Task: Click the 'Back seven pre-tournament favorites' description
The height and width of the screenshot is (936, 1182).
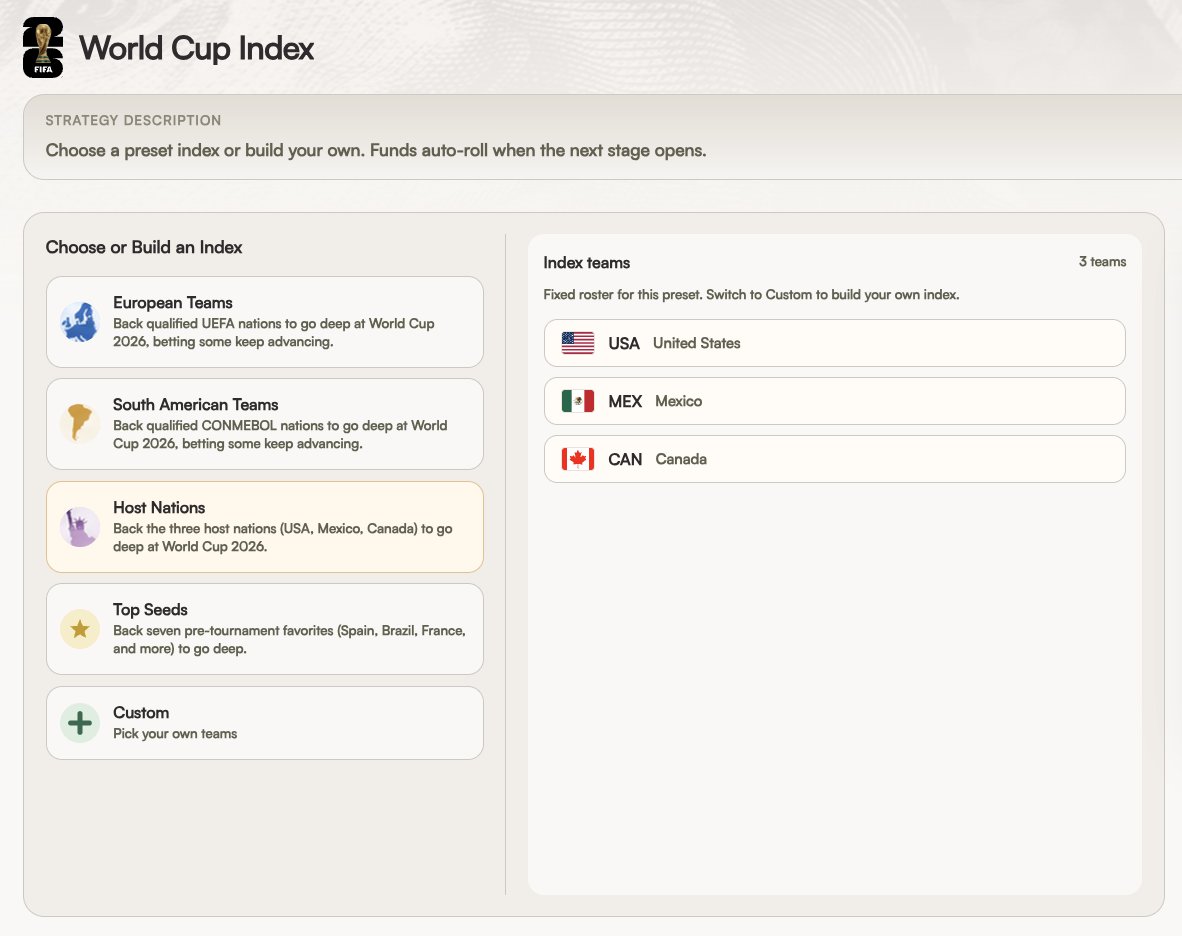Action: point(289,639)
